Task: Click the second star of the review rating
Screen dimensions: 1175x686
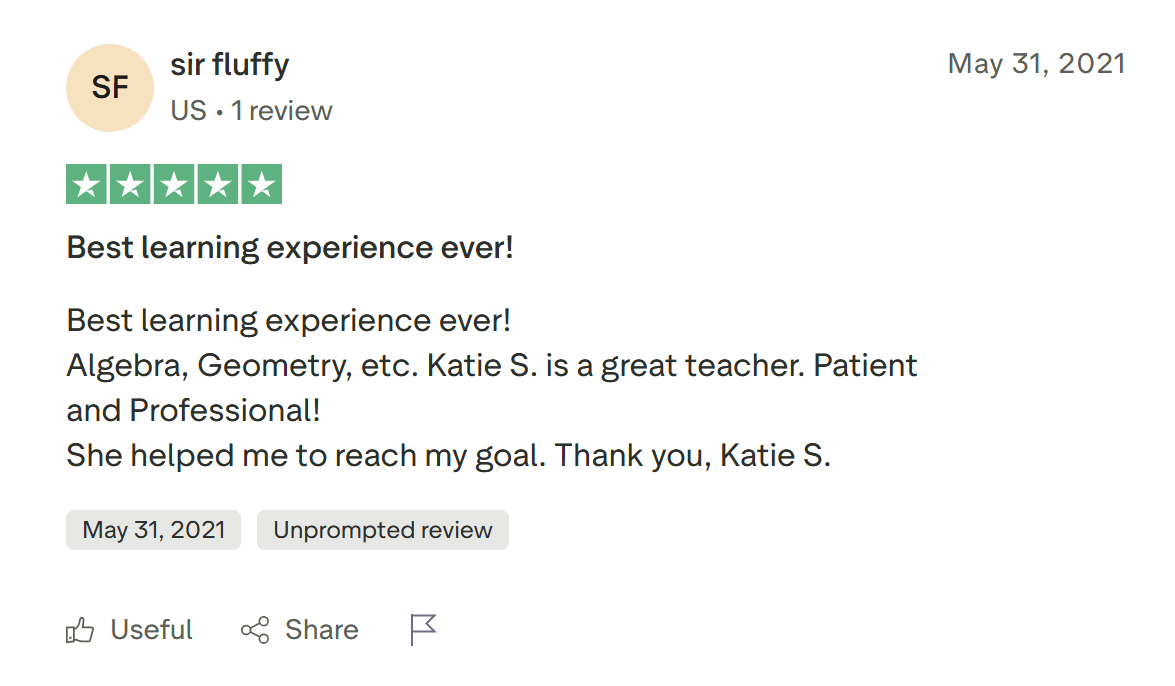Action: coord(130,183)
